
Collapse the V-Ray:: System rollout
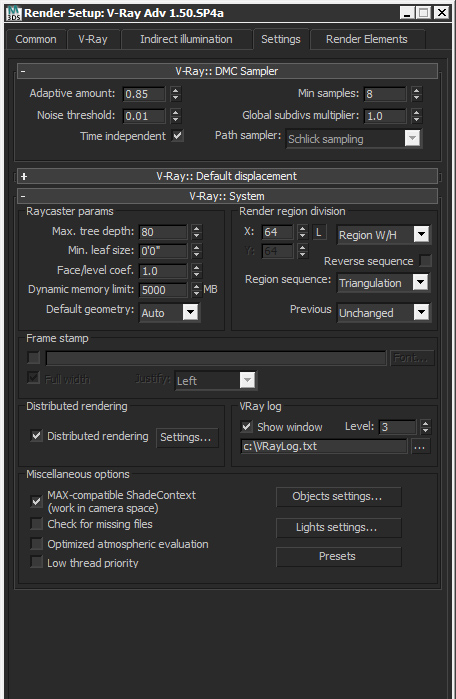227,196
